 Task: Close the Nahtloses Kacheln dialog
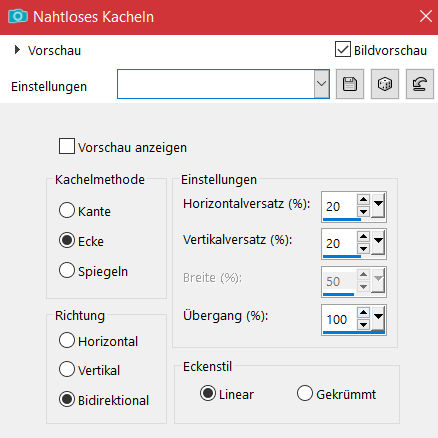click(x=426, y=16)
